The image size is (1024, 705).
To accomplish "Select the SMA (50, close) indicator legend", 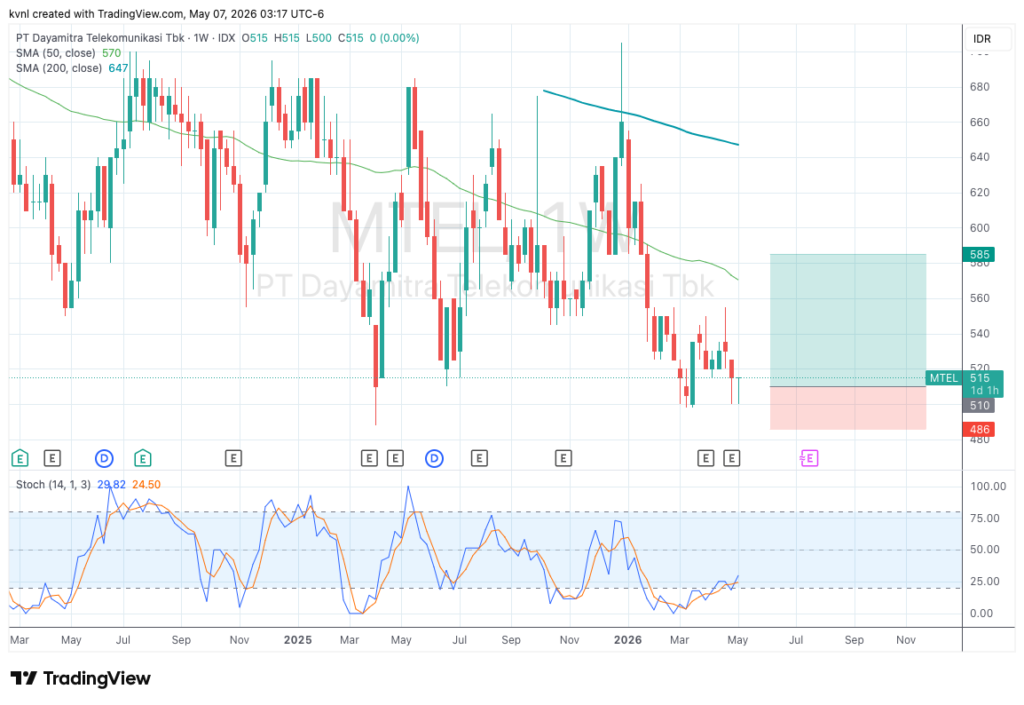I will click(56, 53).
